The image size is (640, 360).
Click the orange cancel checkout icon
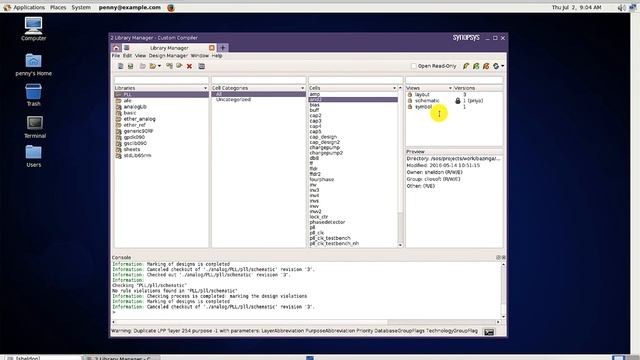coord(486,66)
